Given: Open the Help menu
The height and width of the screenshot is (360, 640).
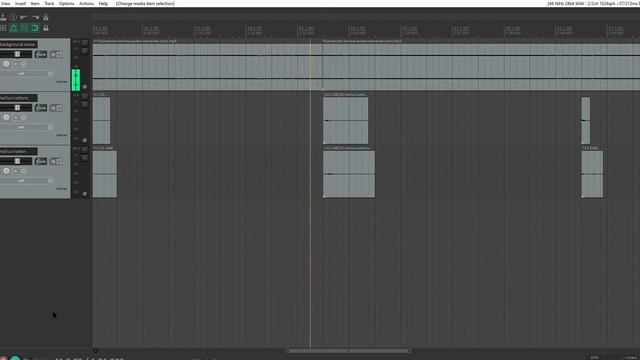Looking at the screenshot, I should (x=103, y=3).
